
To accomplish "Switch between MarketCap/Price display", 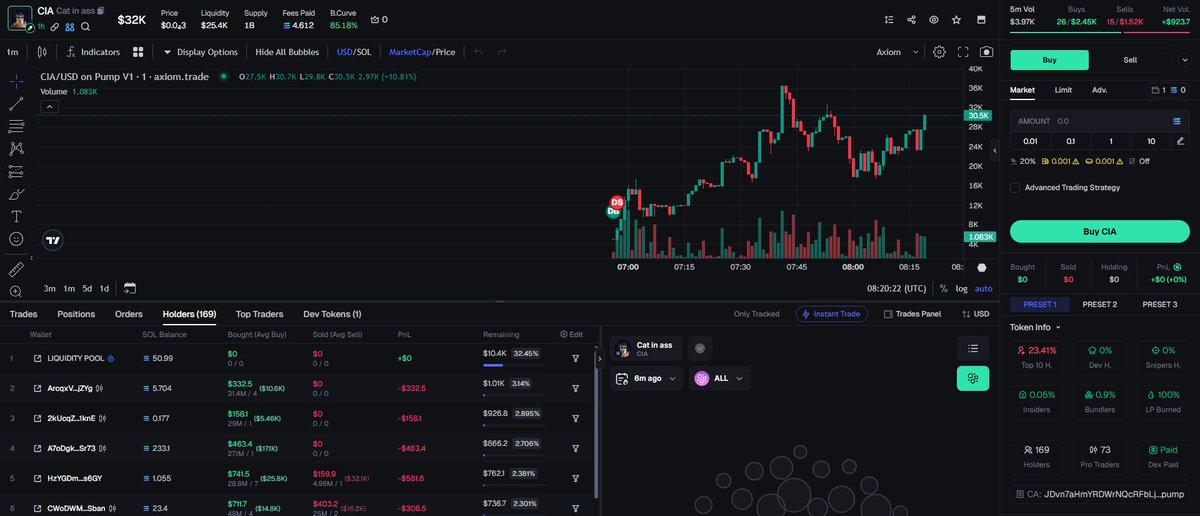I will coord(422,51).
